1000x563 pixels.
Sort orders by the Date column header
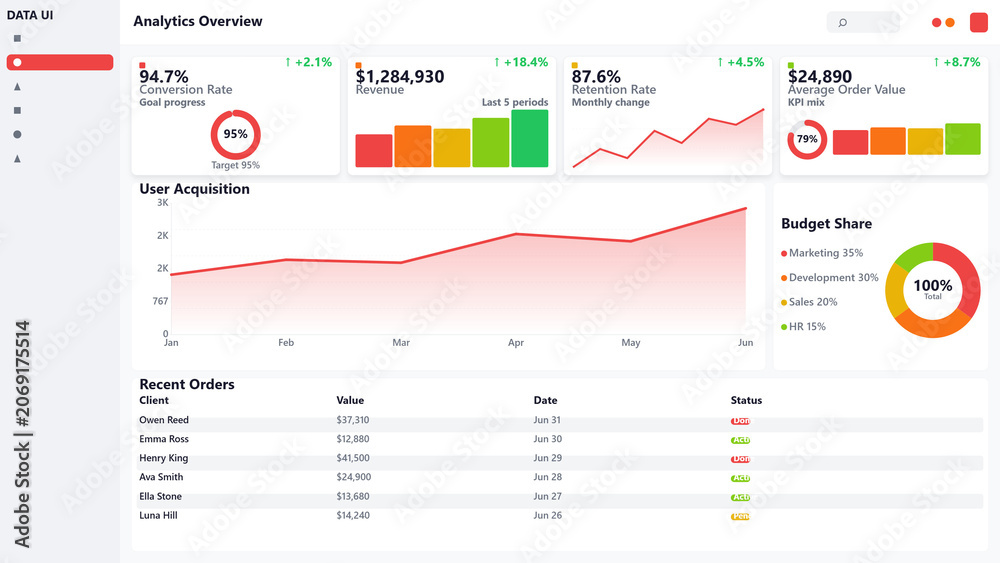[545, 400]
